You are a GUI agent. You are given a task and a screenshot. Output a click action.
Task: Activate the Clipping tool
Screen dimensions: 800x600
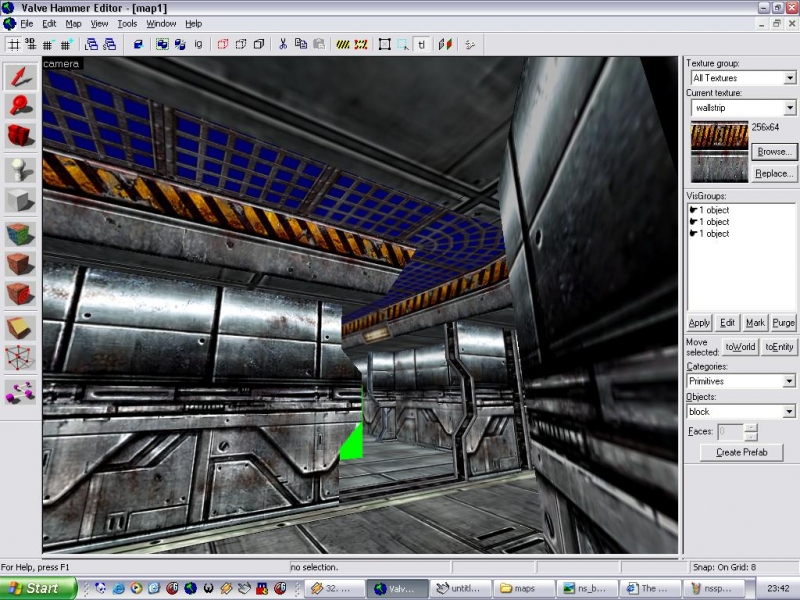[20, 327]
